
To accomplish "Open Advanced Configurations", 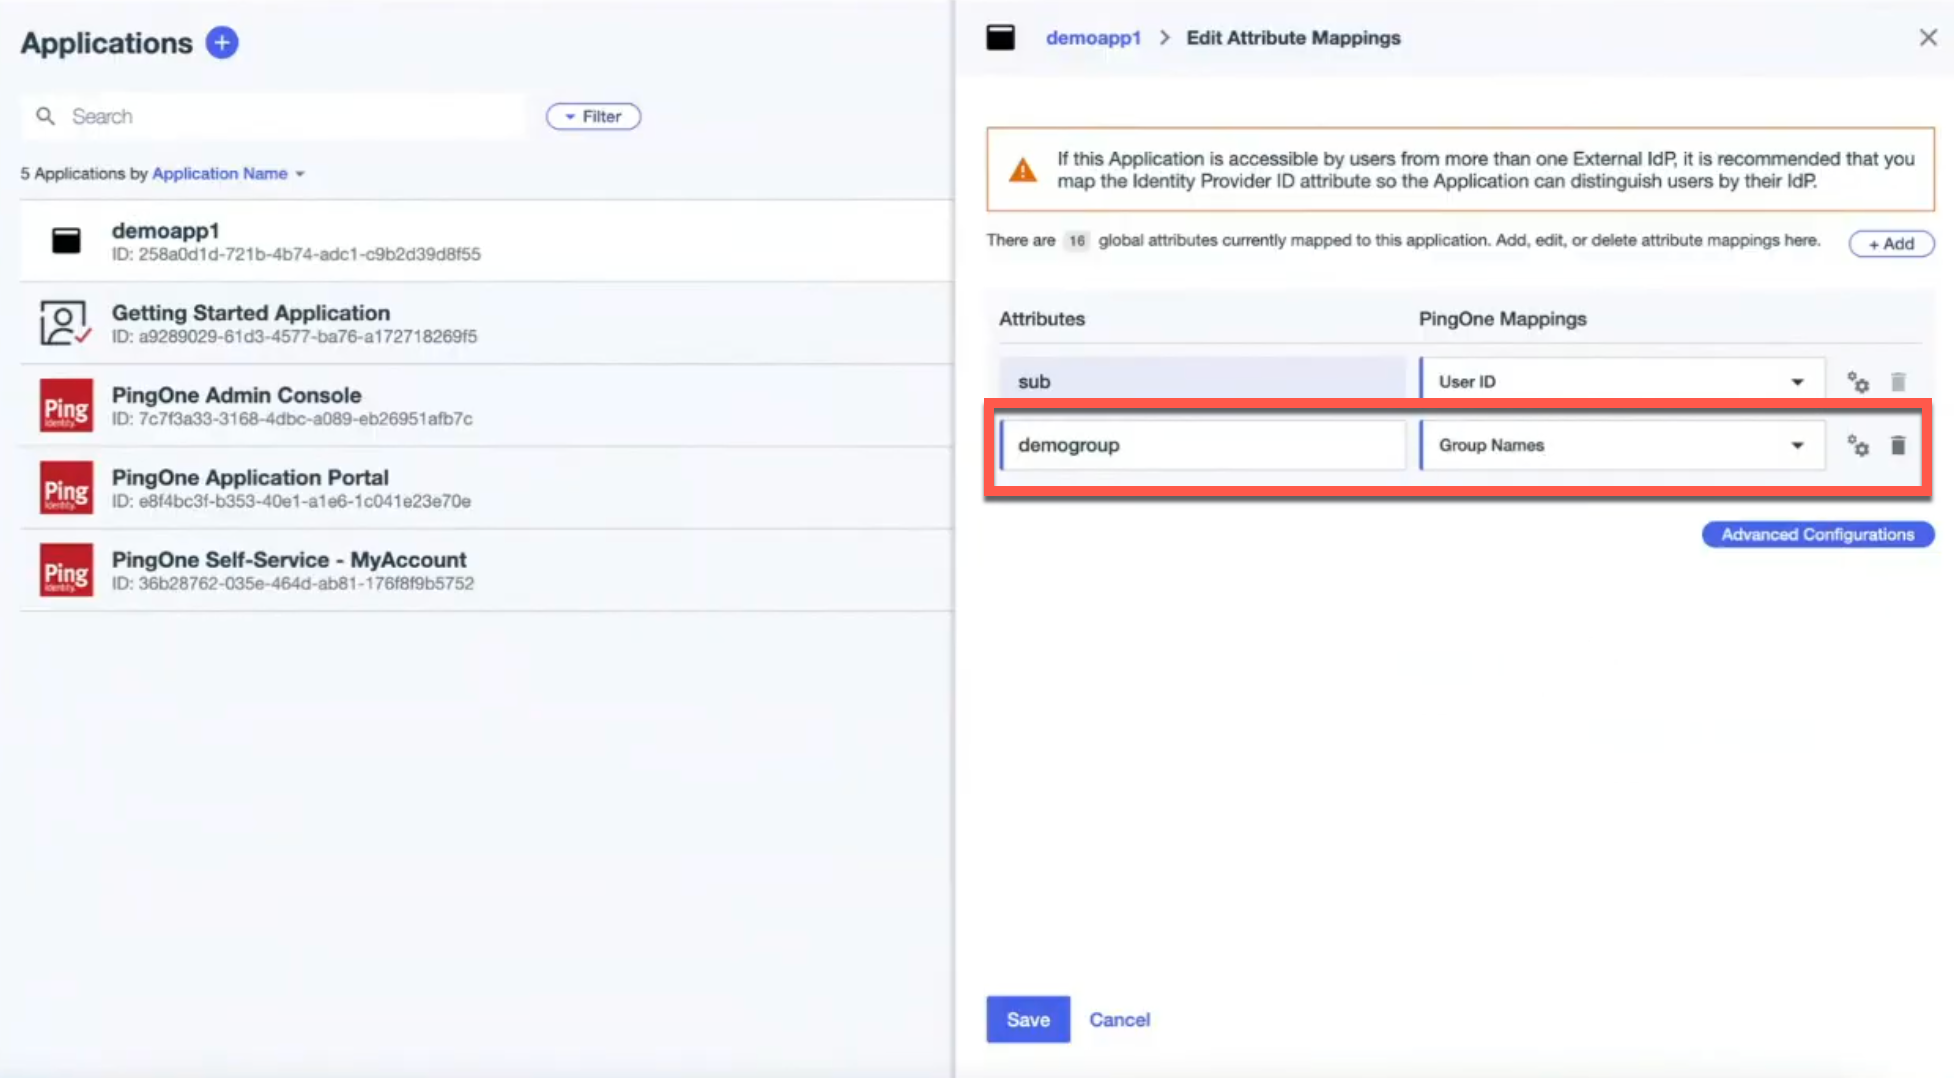I will (1817, 535).
